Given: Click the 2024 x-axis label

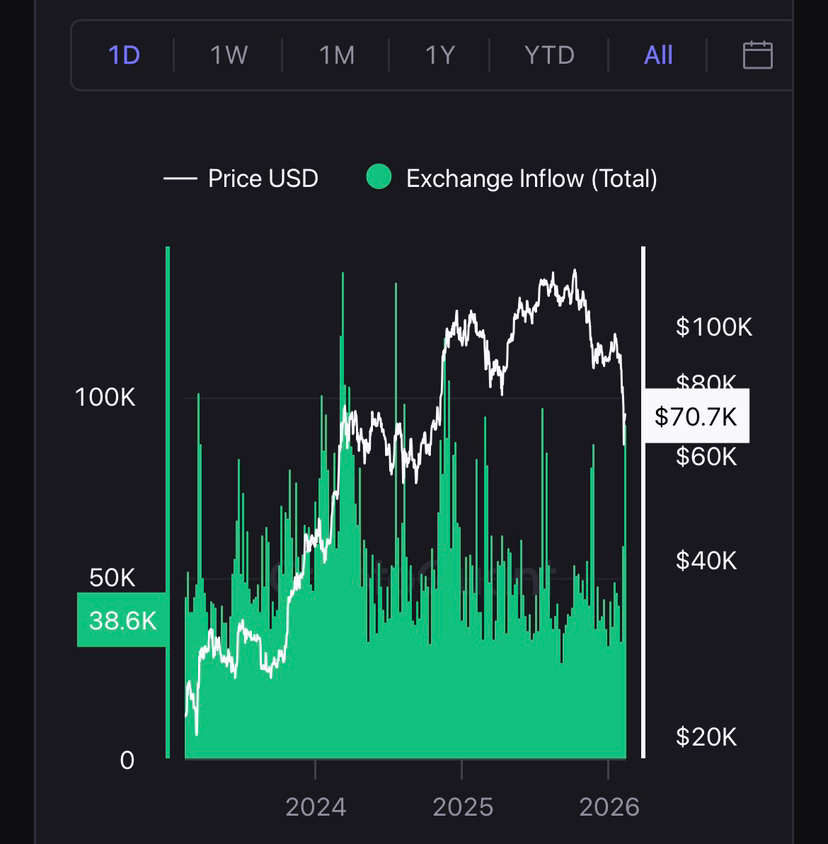Looking at the screenshot, I should [x=315, y=807].
